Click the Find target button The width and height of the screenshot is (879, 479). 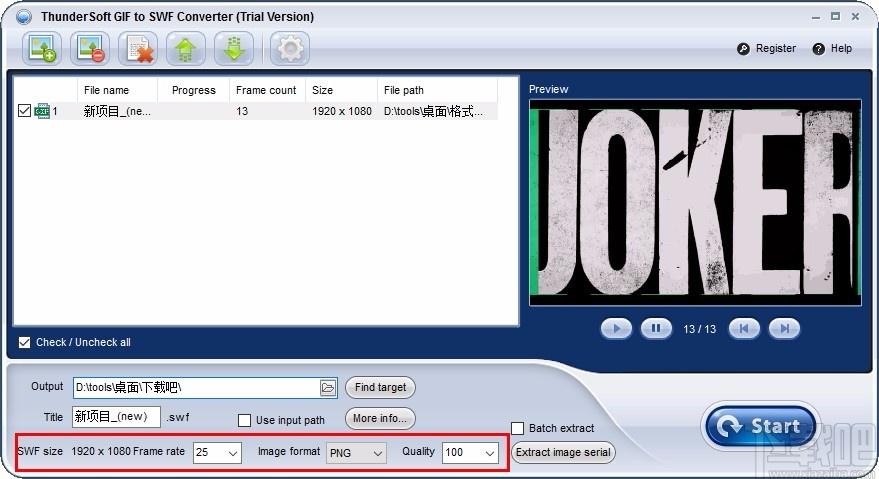coord(380,387)
